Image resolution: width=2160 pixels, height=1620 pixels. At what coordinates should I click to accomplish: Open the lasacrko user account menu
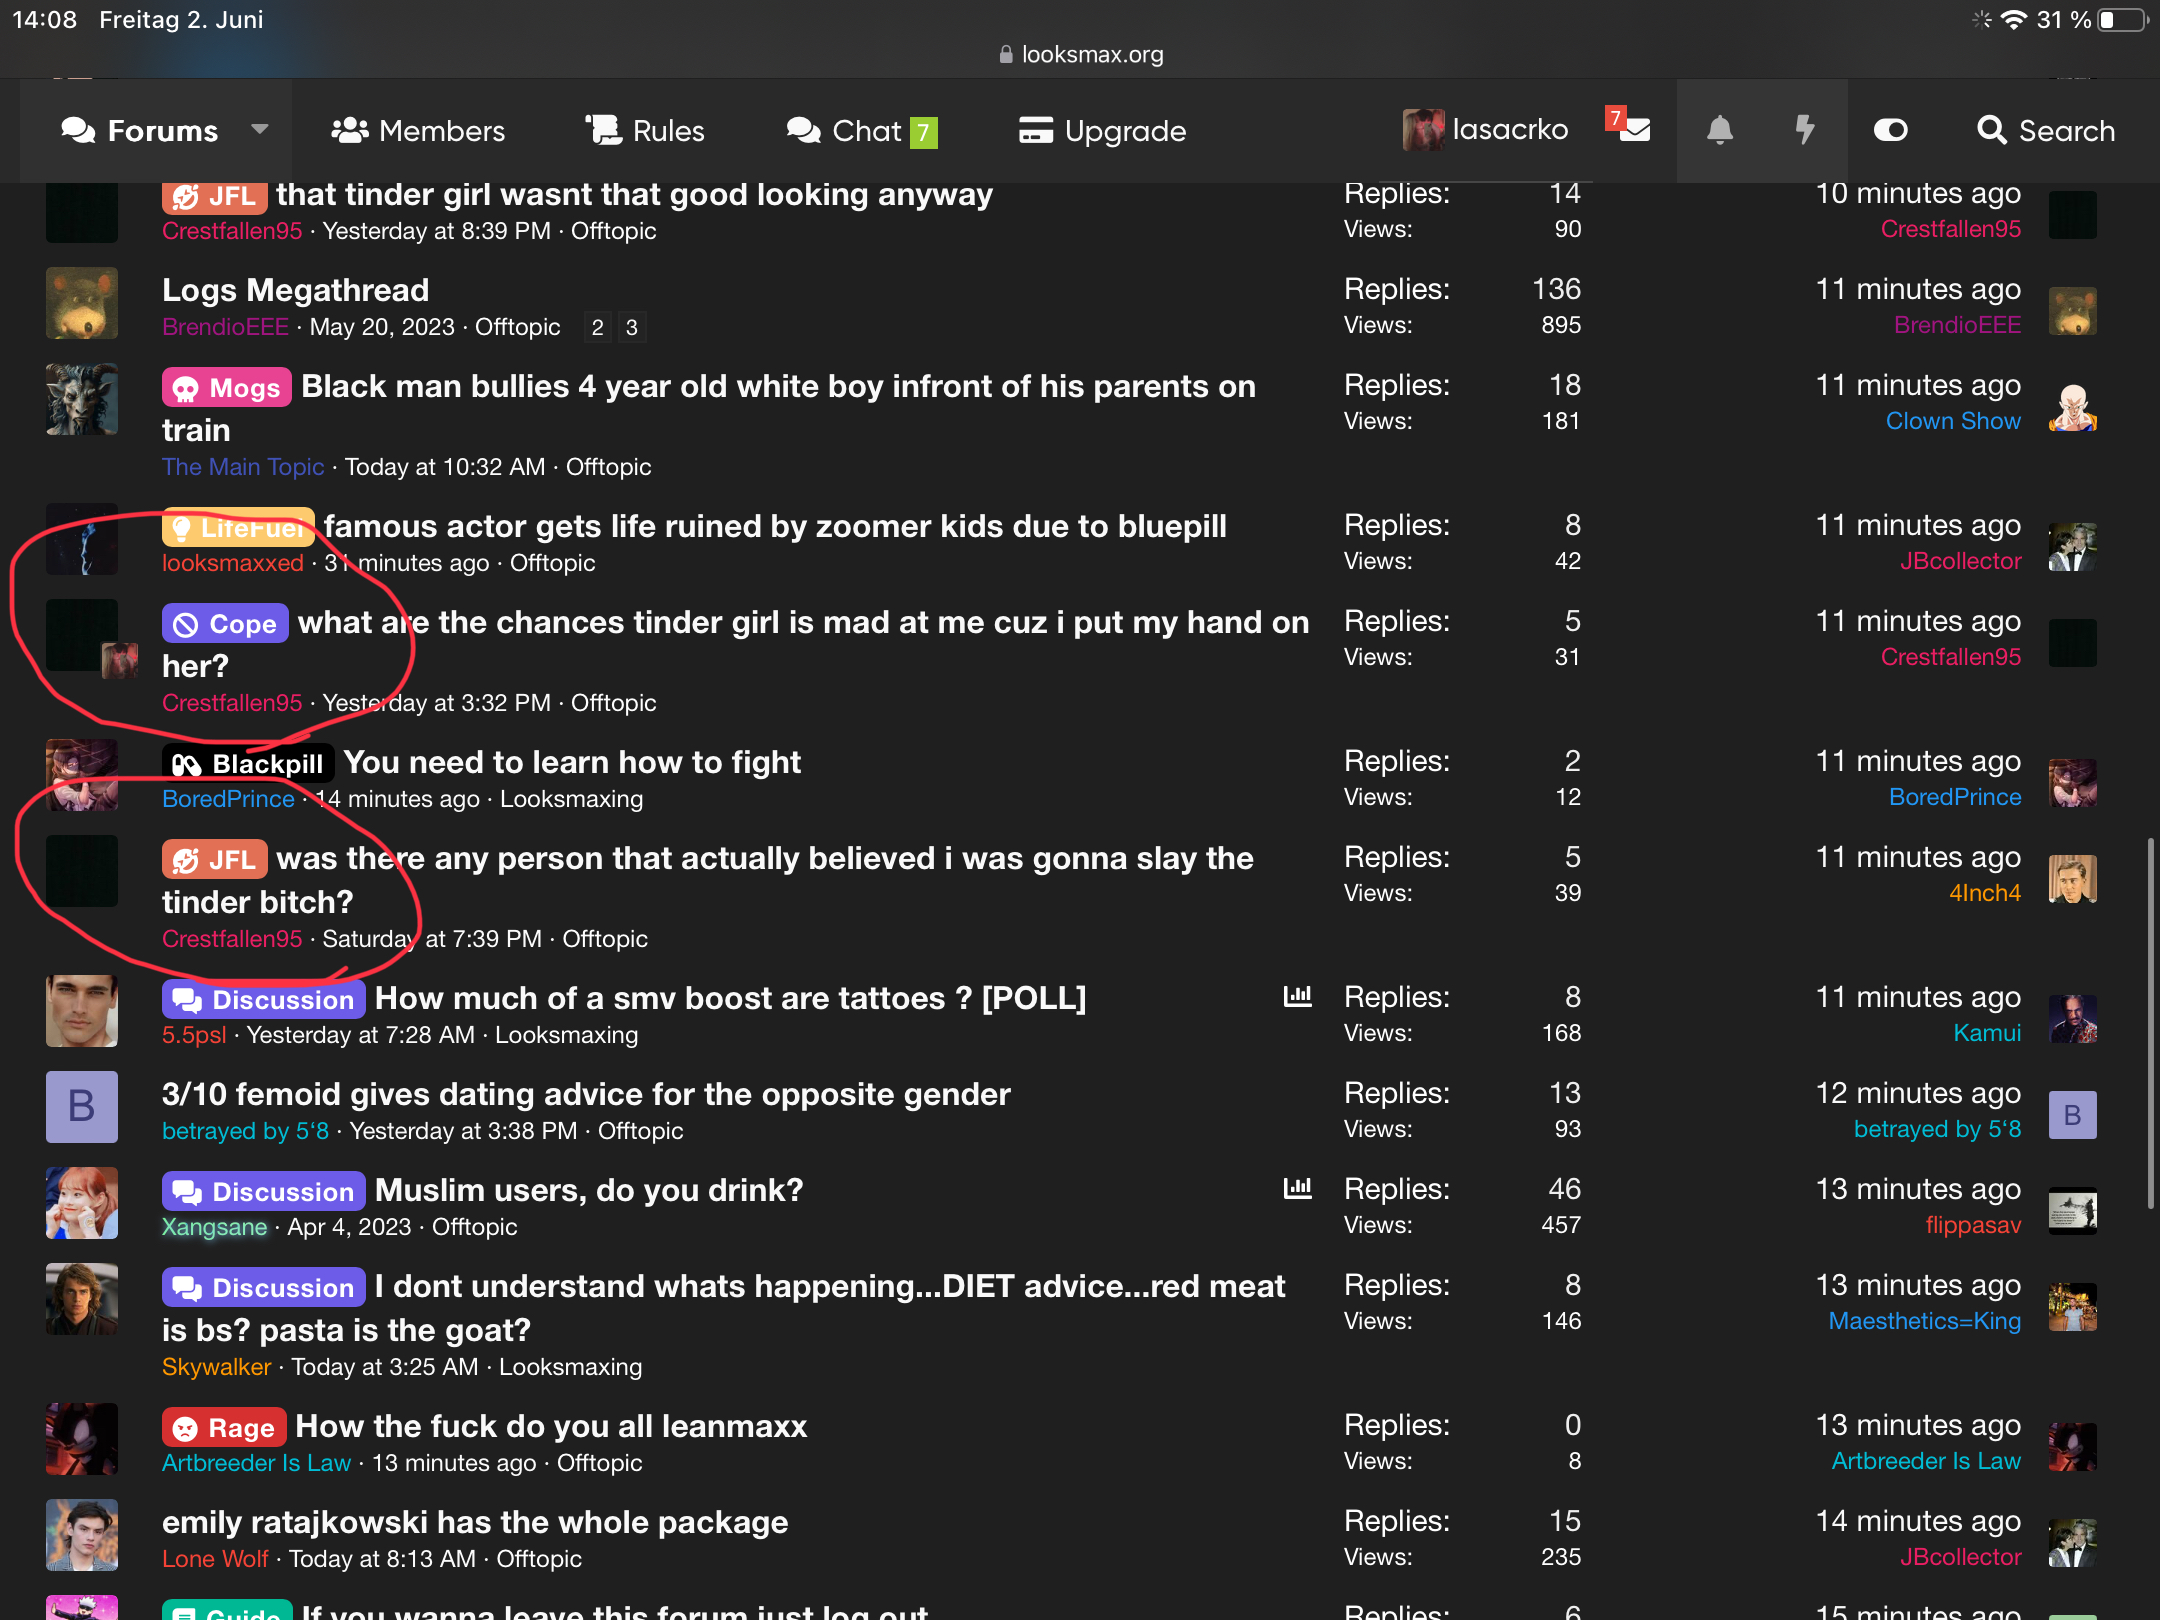point(1486,130)
